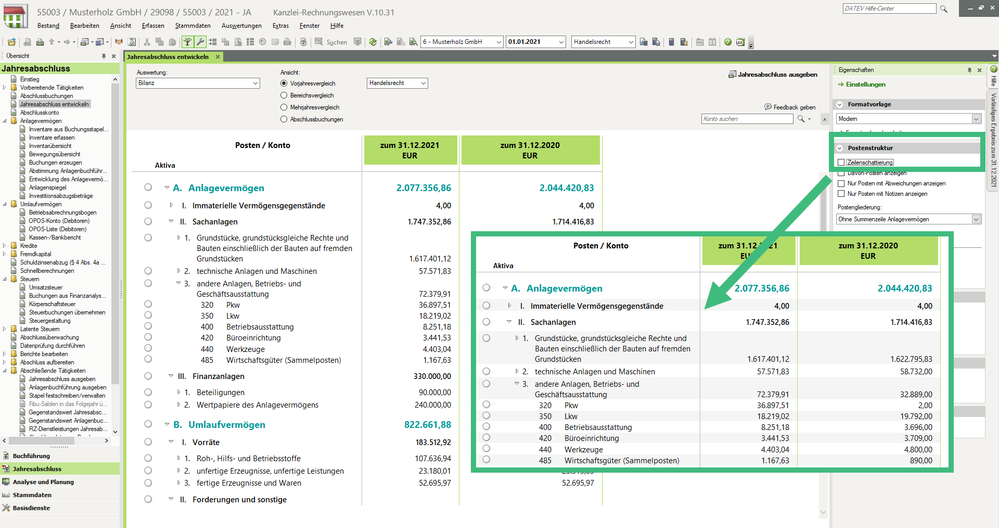
Task: Collapse III. Finanzanlagen row arrow
Action: click(171, 376)
